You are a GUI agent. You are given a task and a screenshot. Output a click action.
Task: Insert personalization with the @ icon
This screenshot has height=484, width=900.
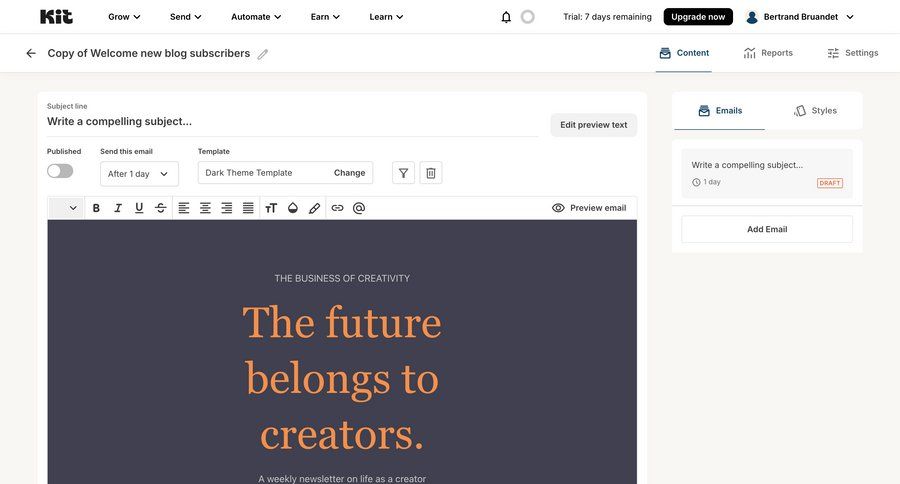pos(359,208)
